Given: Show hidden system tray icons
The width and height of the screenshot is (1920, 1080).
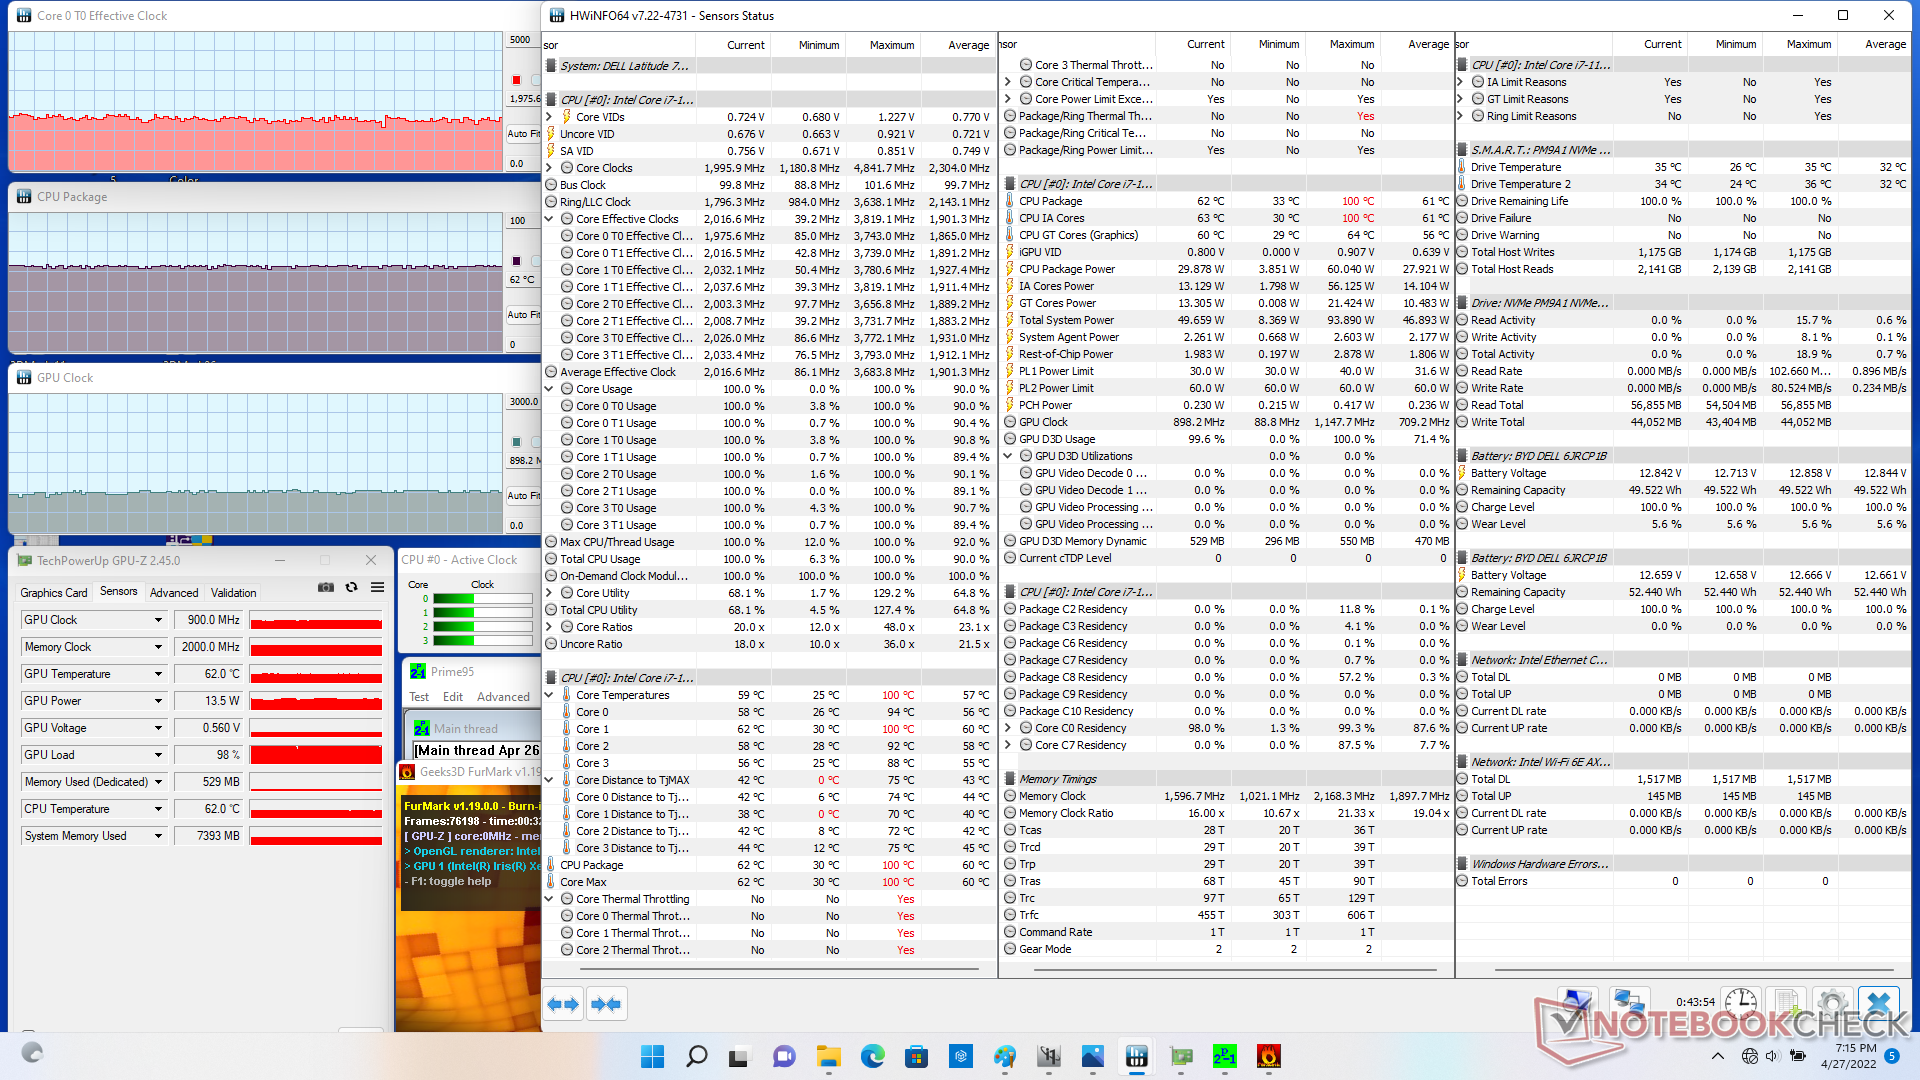Looking at the screenshot, I should click(x=1718, y=1056).
